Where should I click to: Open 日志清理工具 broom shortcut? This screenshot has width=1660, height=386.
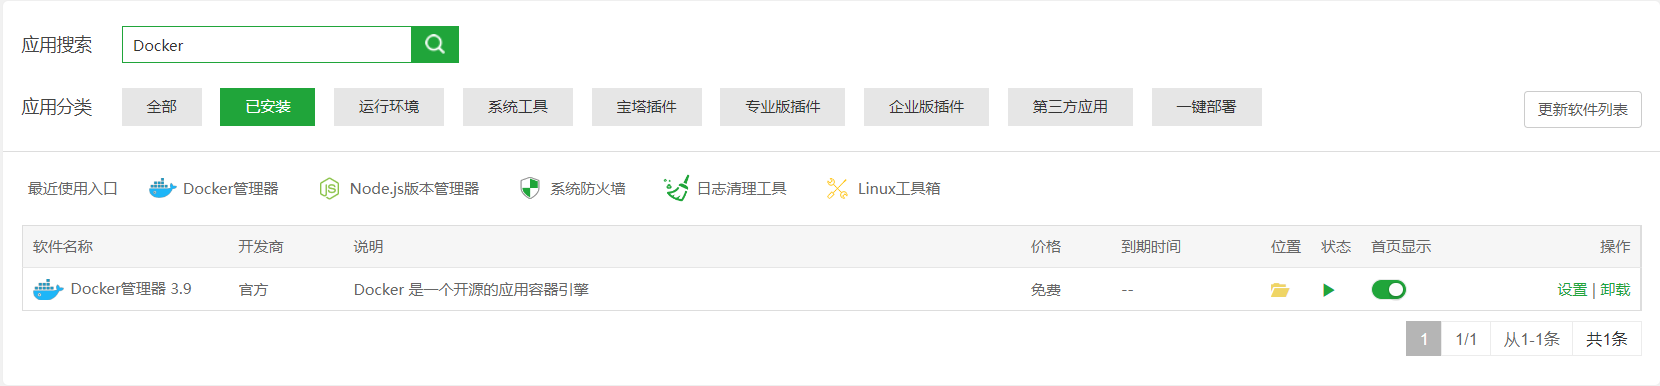(x=725, y=188)
